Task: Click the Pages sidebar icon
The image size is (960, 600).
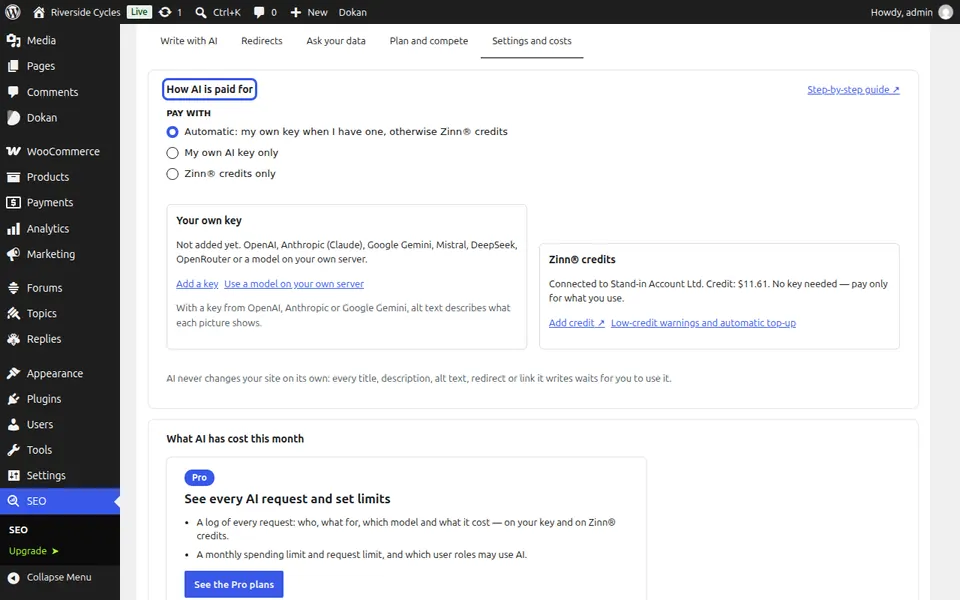Action: [x=13, y=66]
